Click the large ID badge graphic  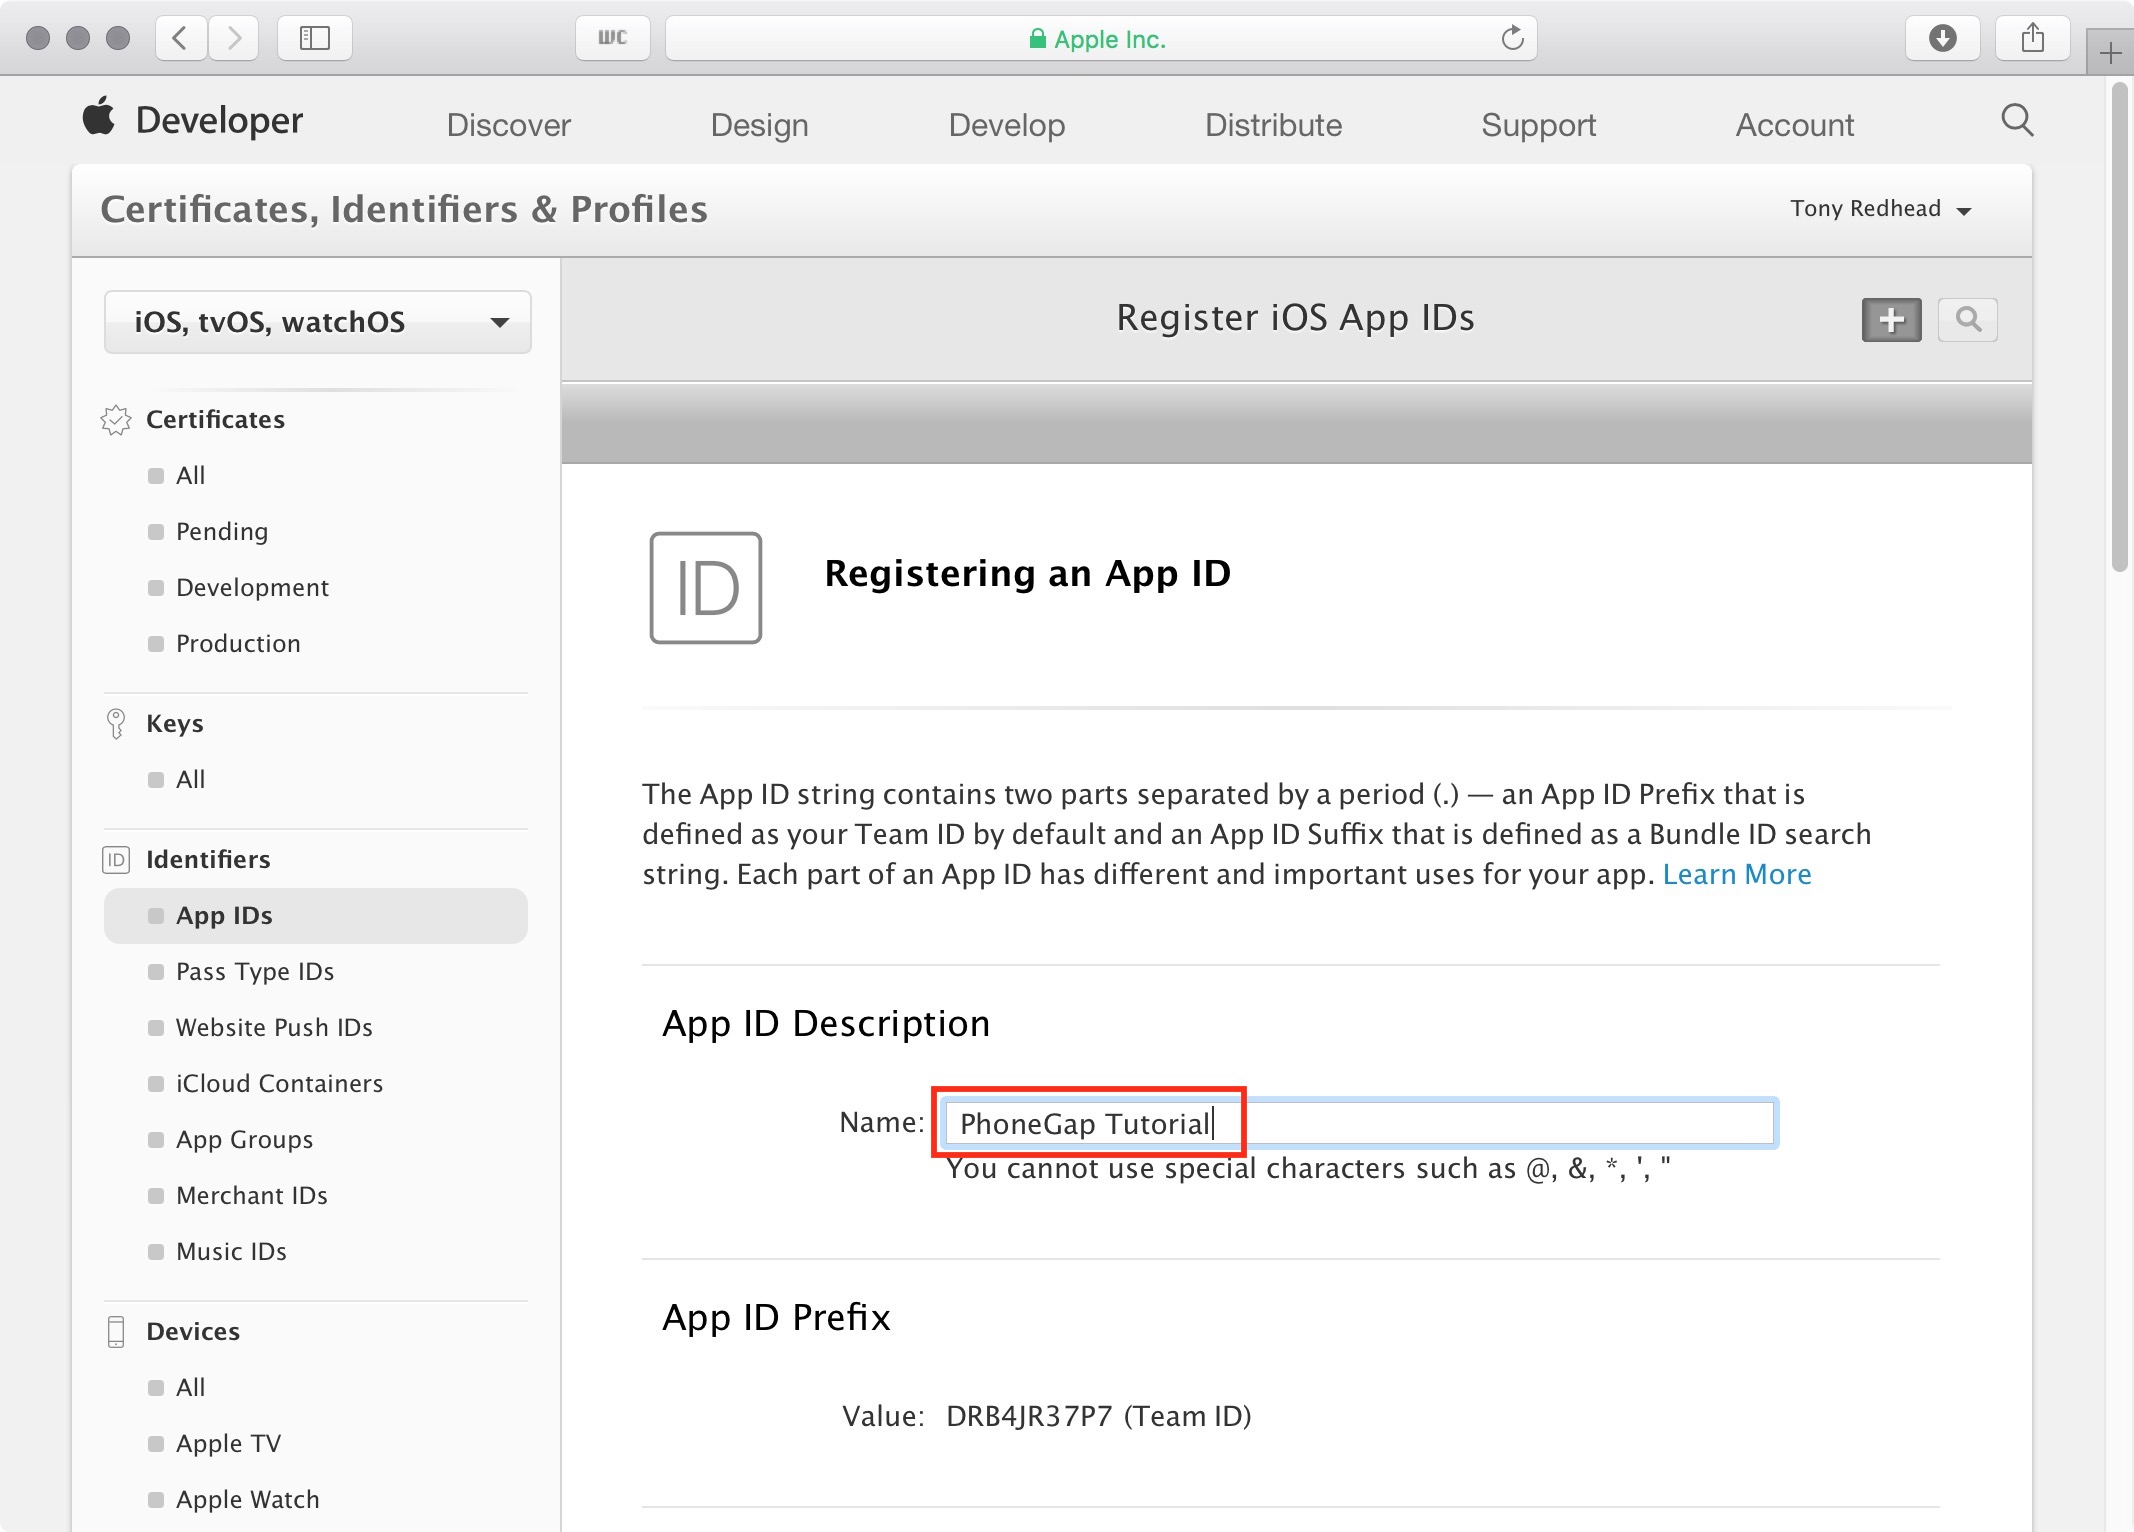706,588
